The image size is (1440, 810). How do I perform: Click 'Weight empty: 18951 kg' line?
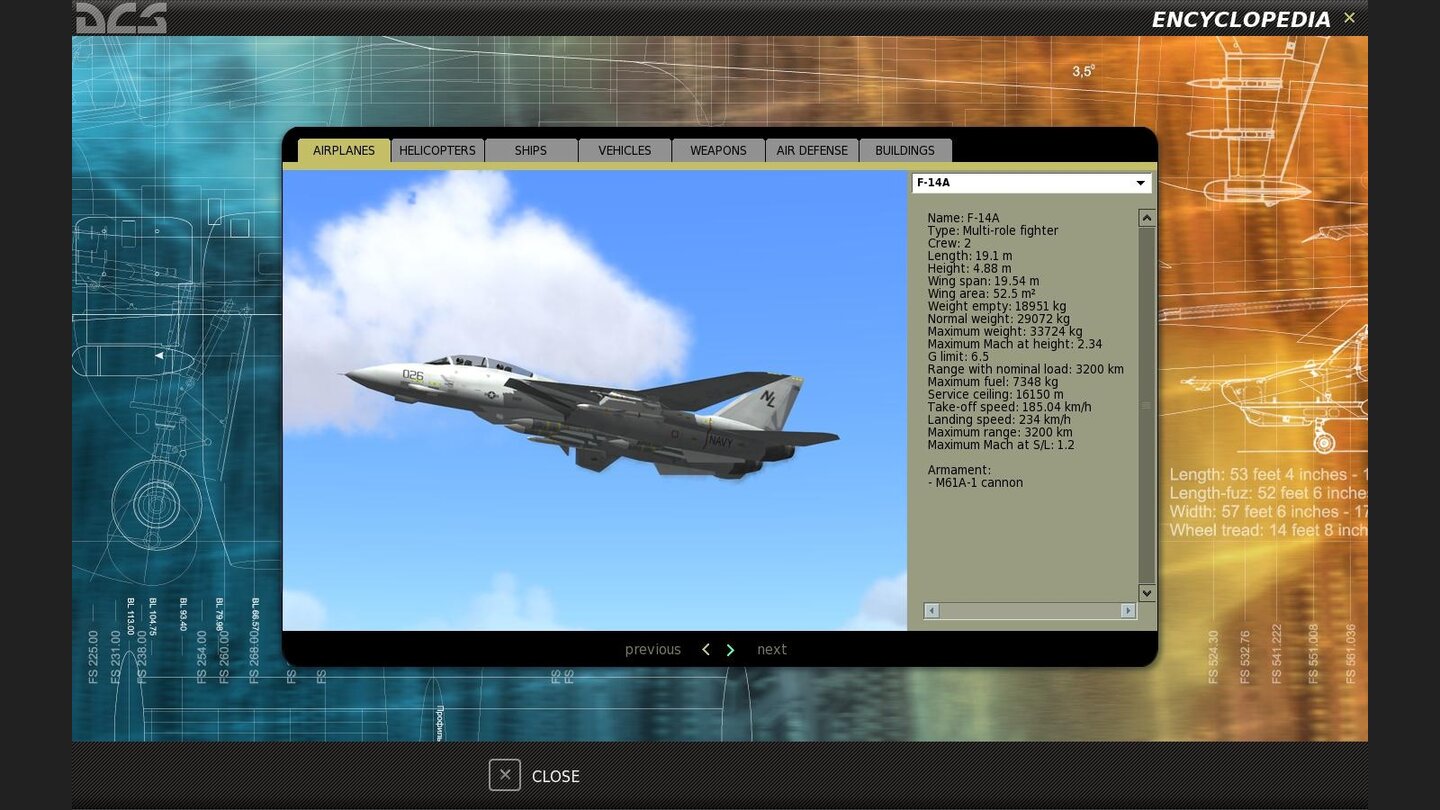point(996,307)
